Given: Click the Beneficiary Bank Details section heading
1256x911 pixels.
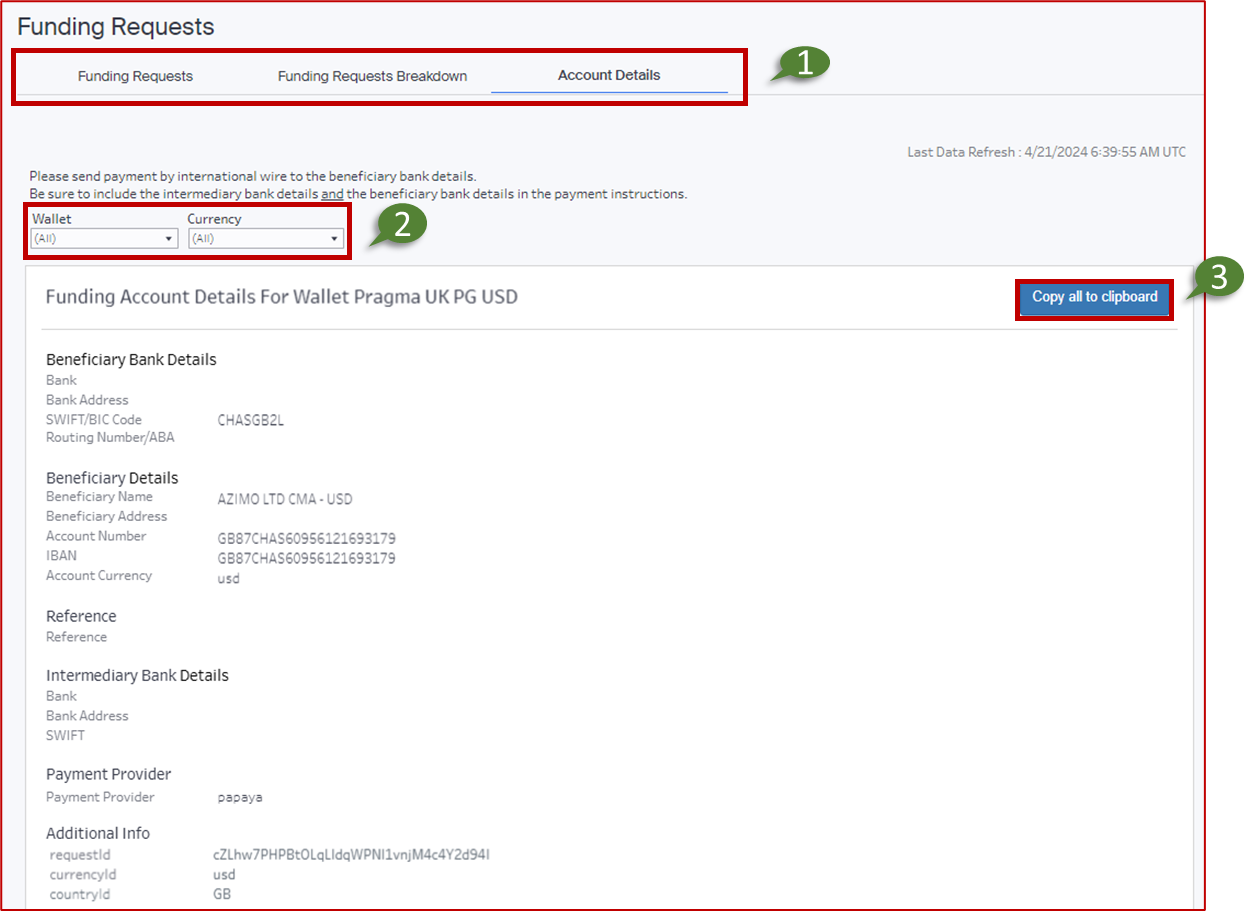Looking at the screenshot, I should (x=131, y=360).
